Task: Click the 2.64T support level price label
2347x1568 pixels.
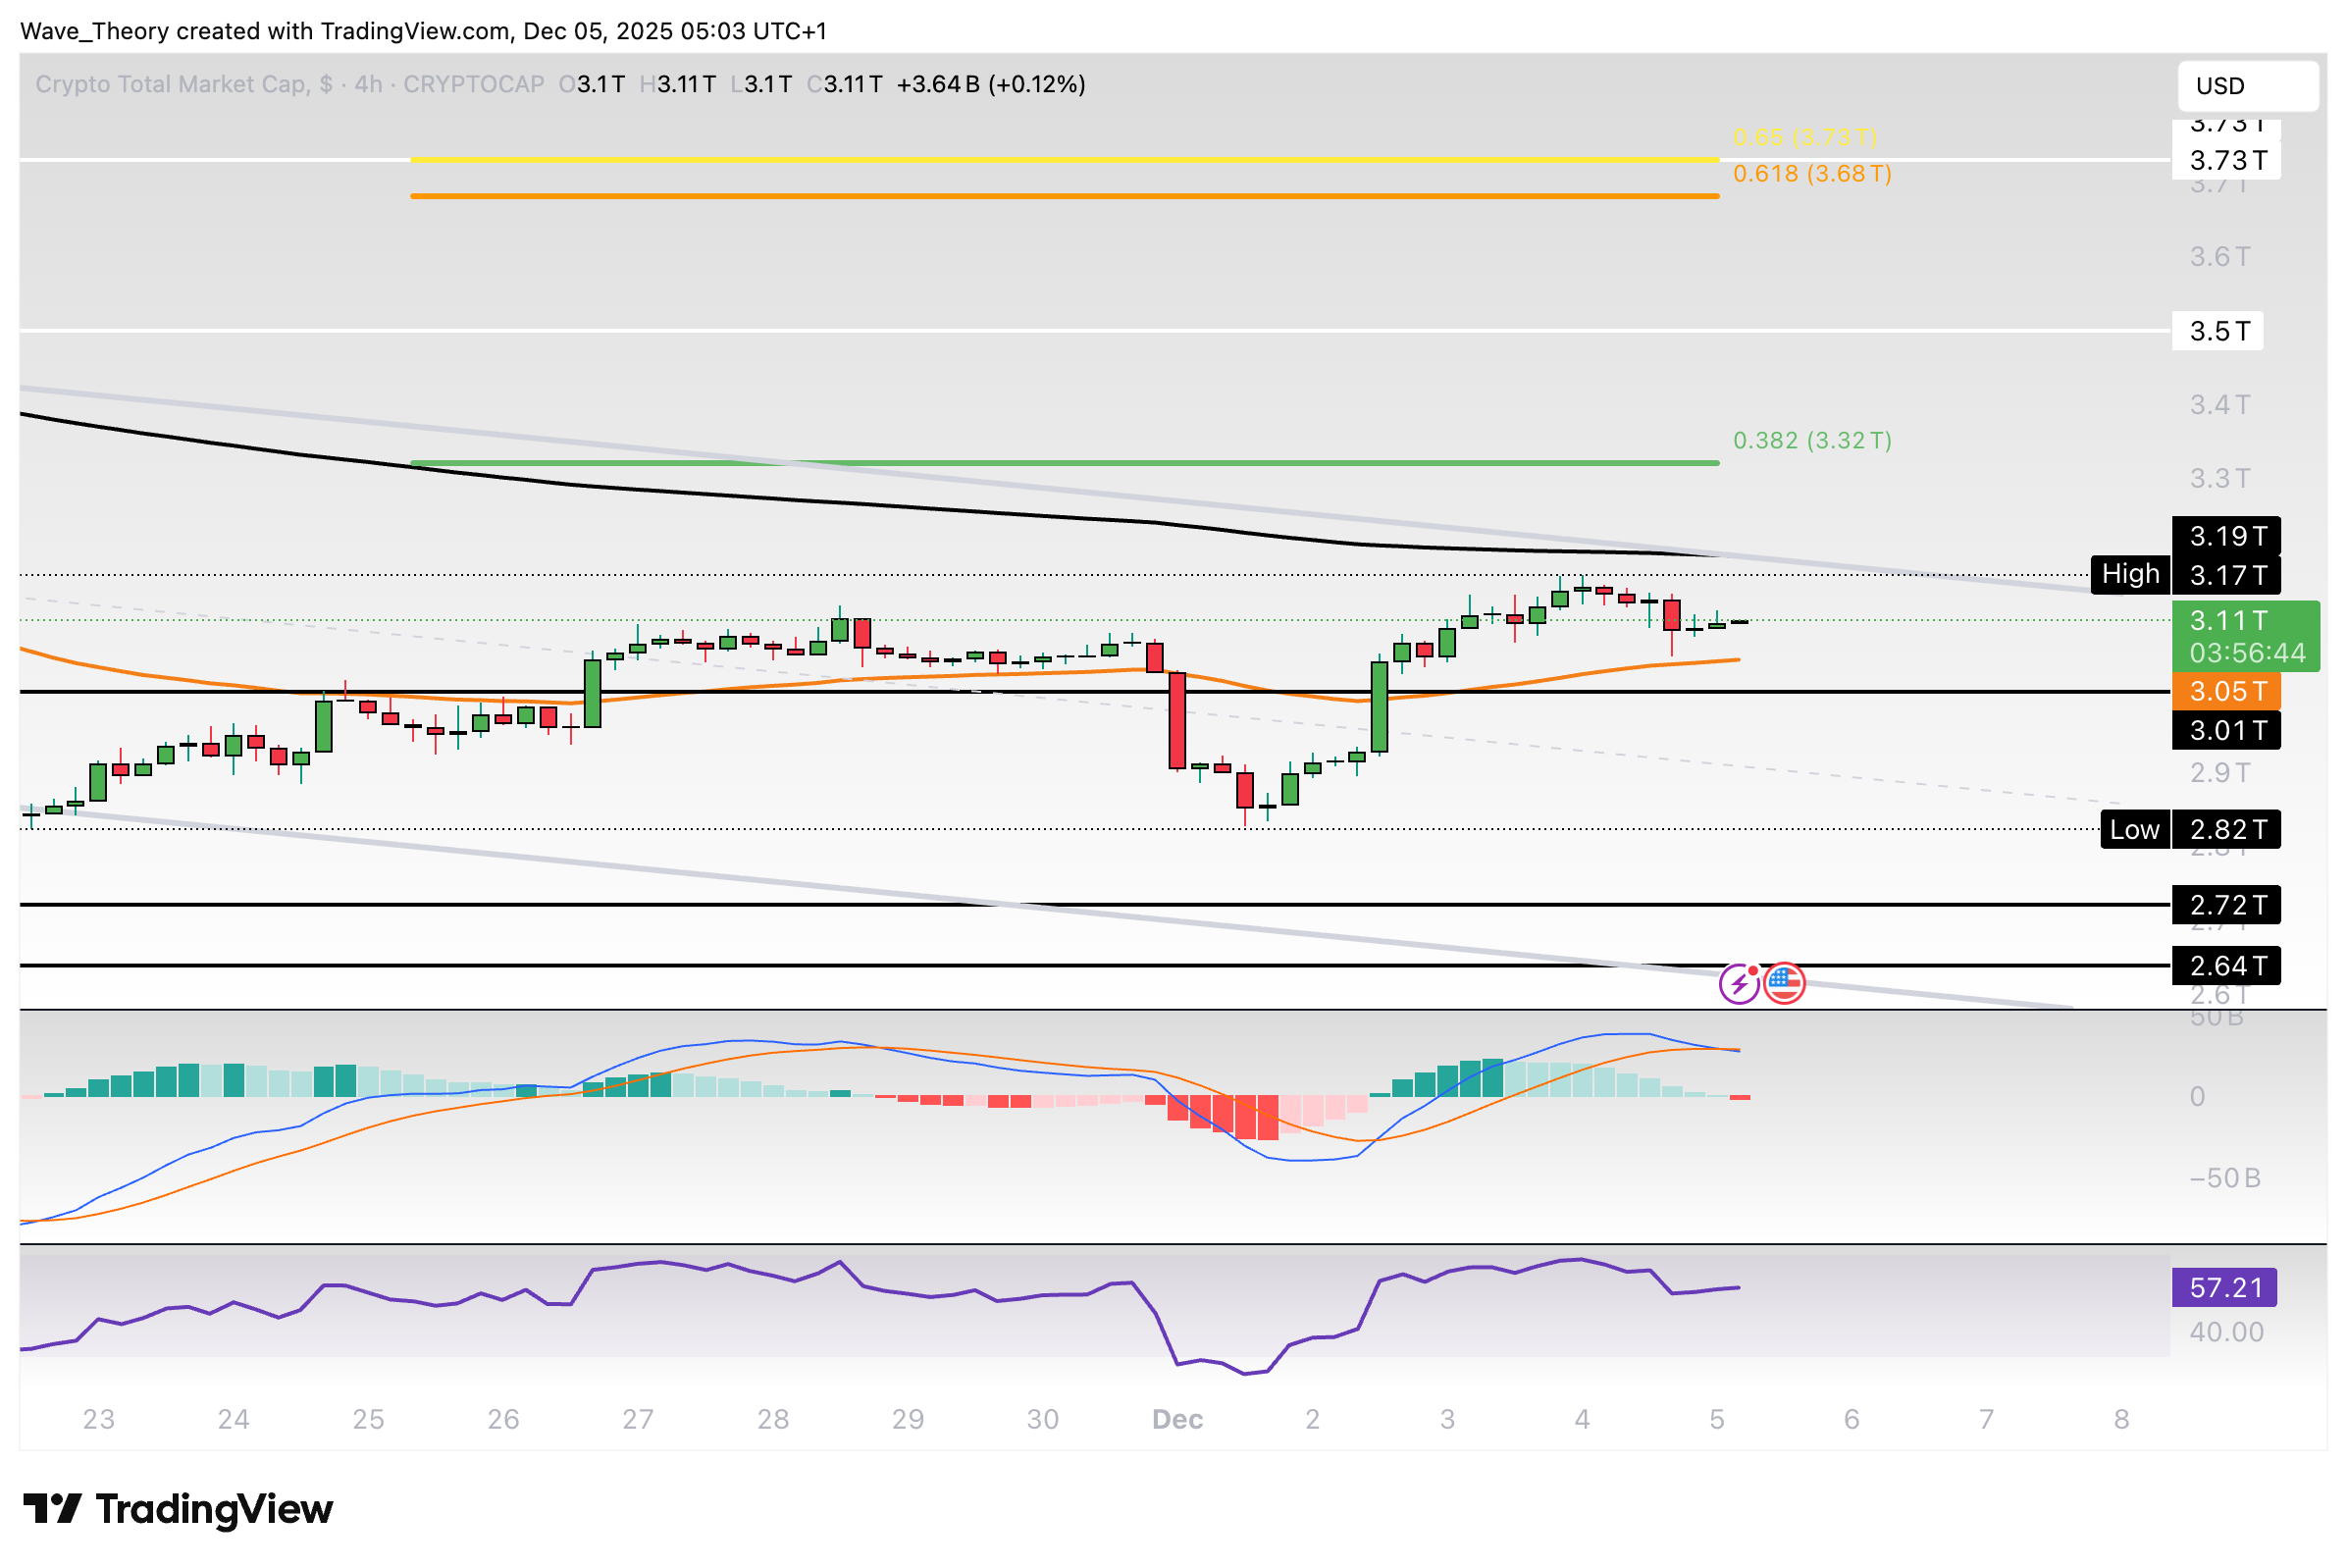Action: (2227, 966)
